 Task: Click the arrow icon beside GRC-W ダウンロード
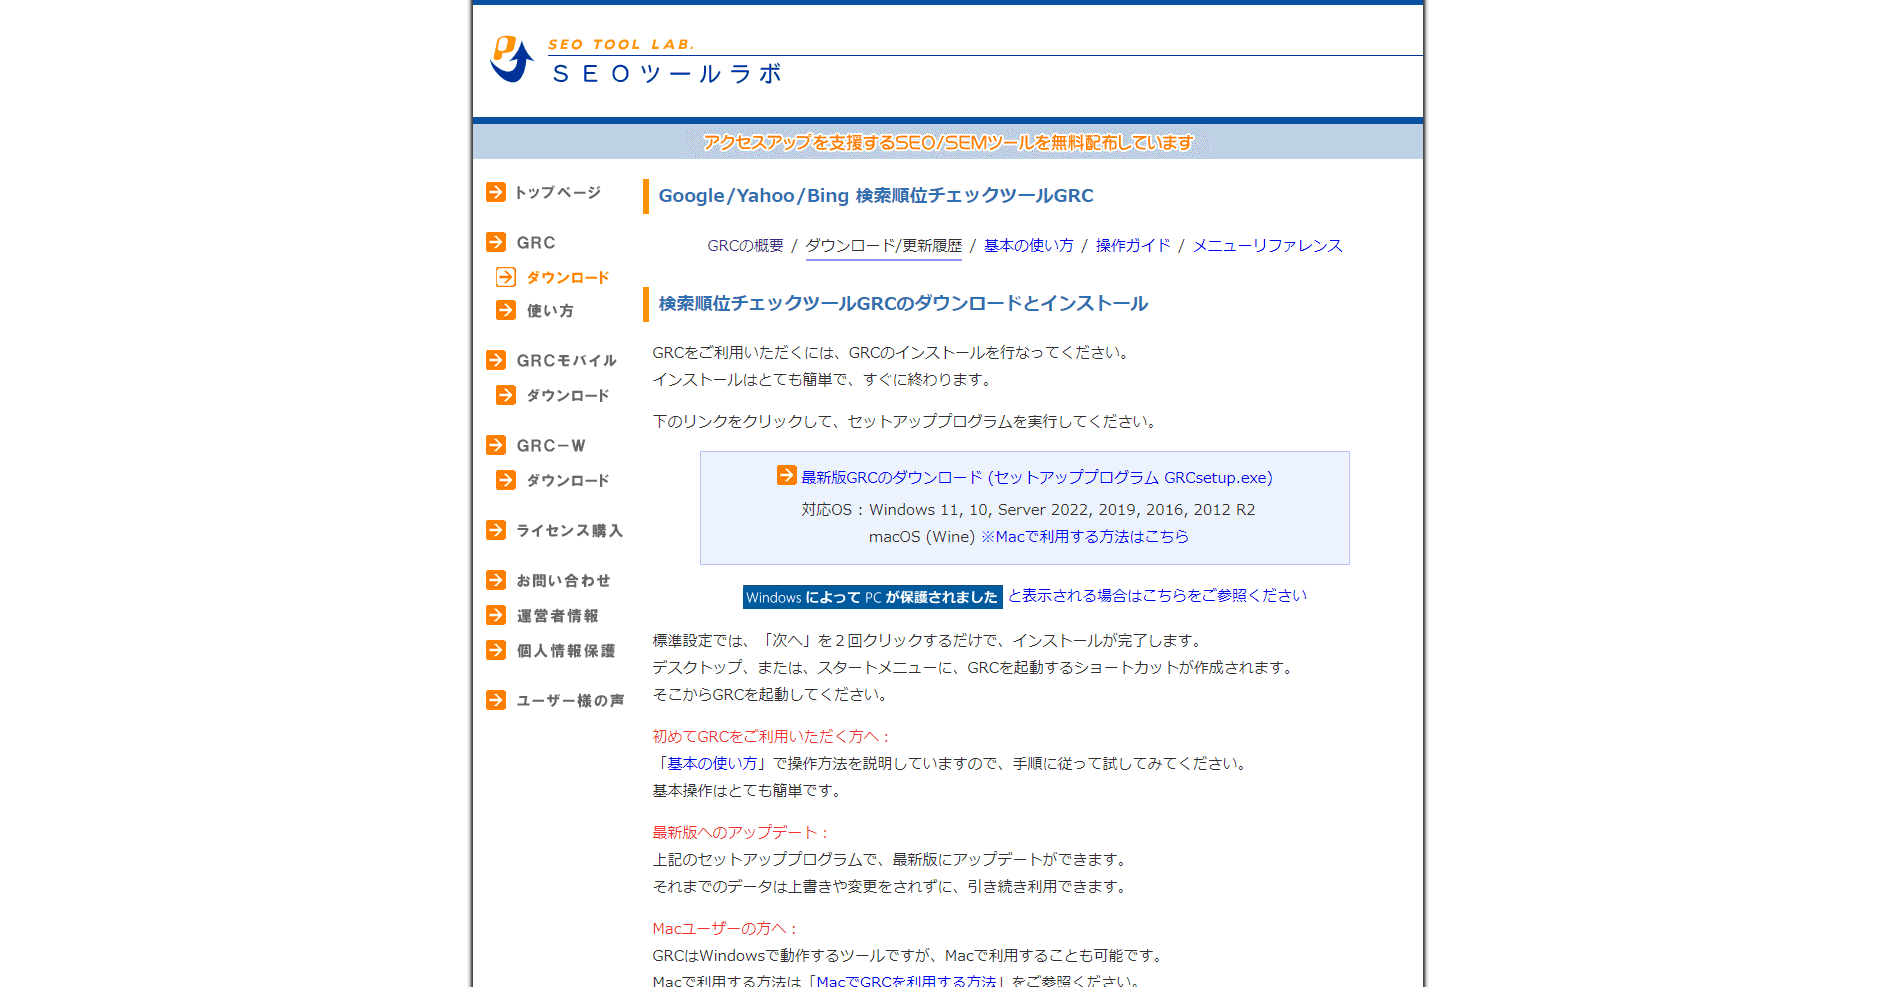click(506, 480)
